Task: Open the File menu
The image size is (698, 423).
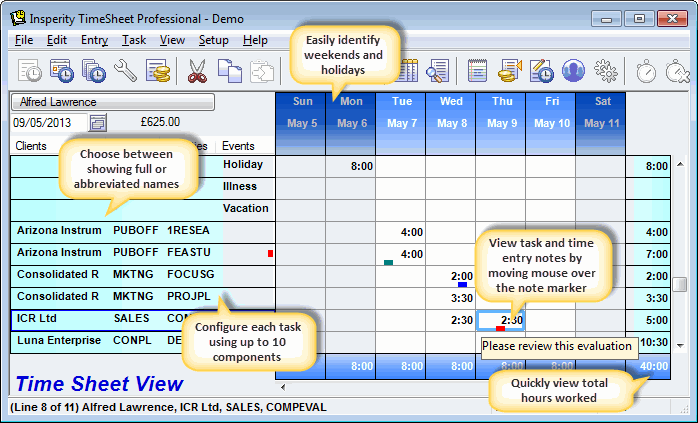Action: coord(24,40)
